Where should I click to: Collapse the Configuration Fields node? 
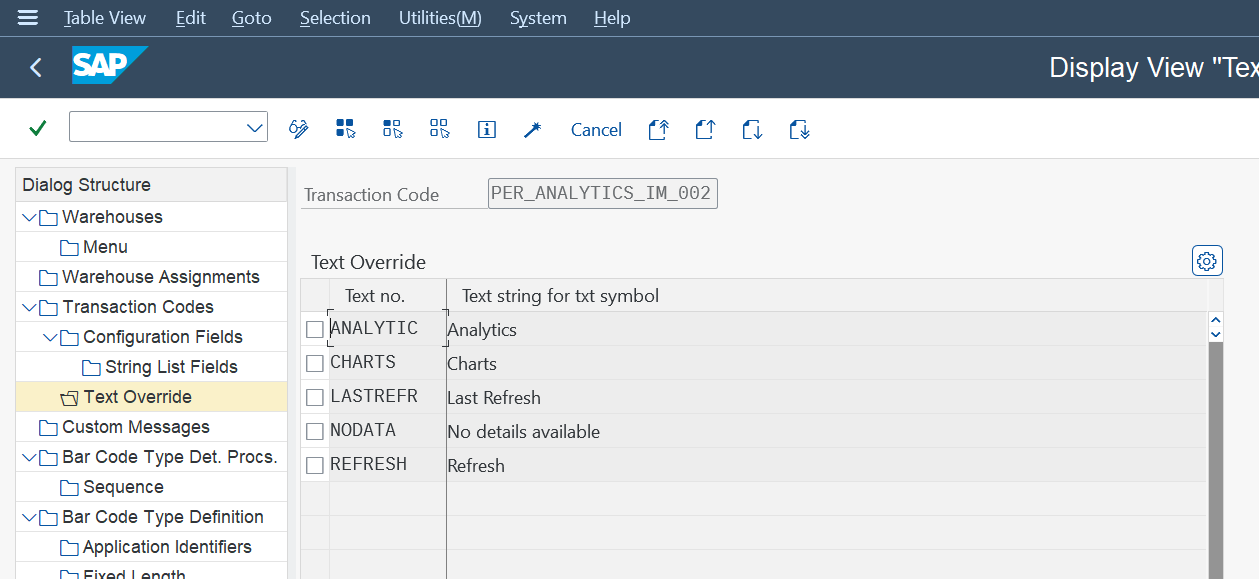tap(50, 337)
